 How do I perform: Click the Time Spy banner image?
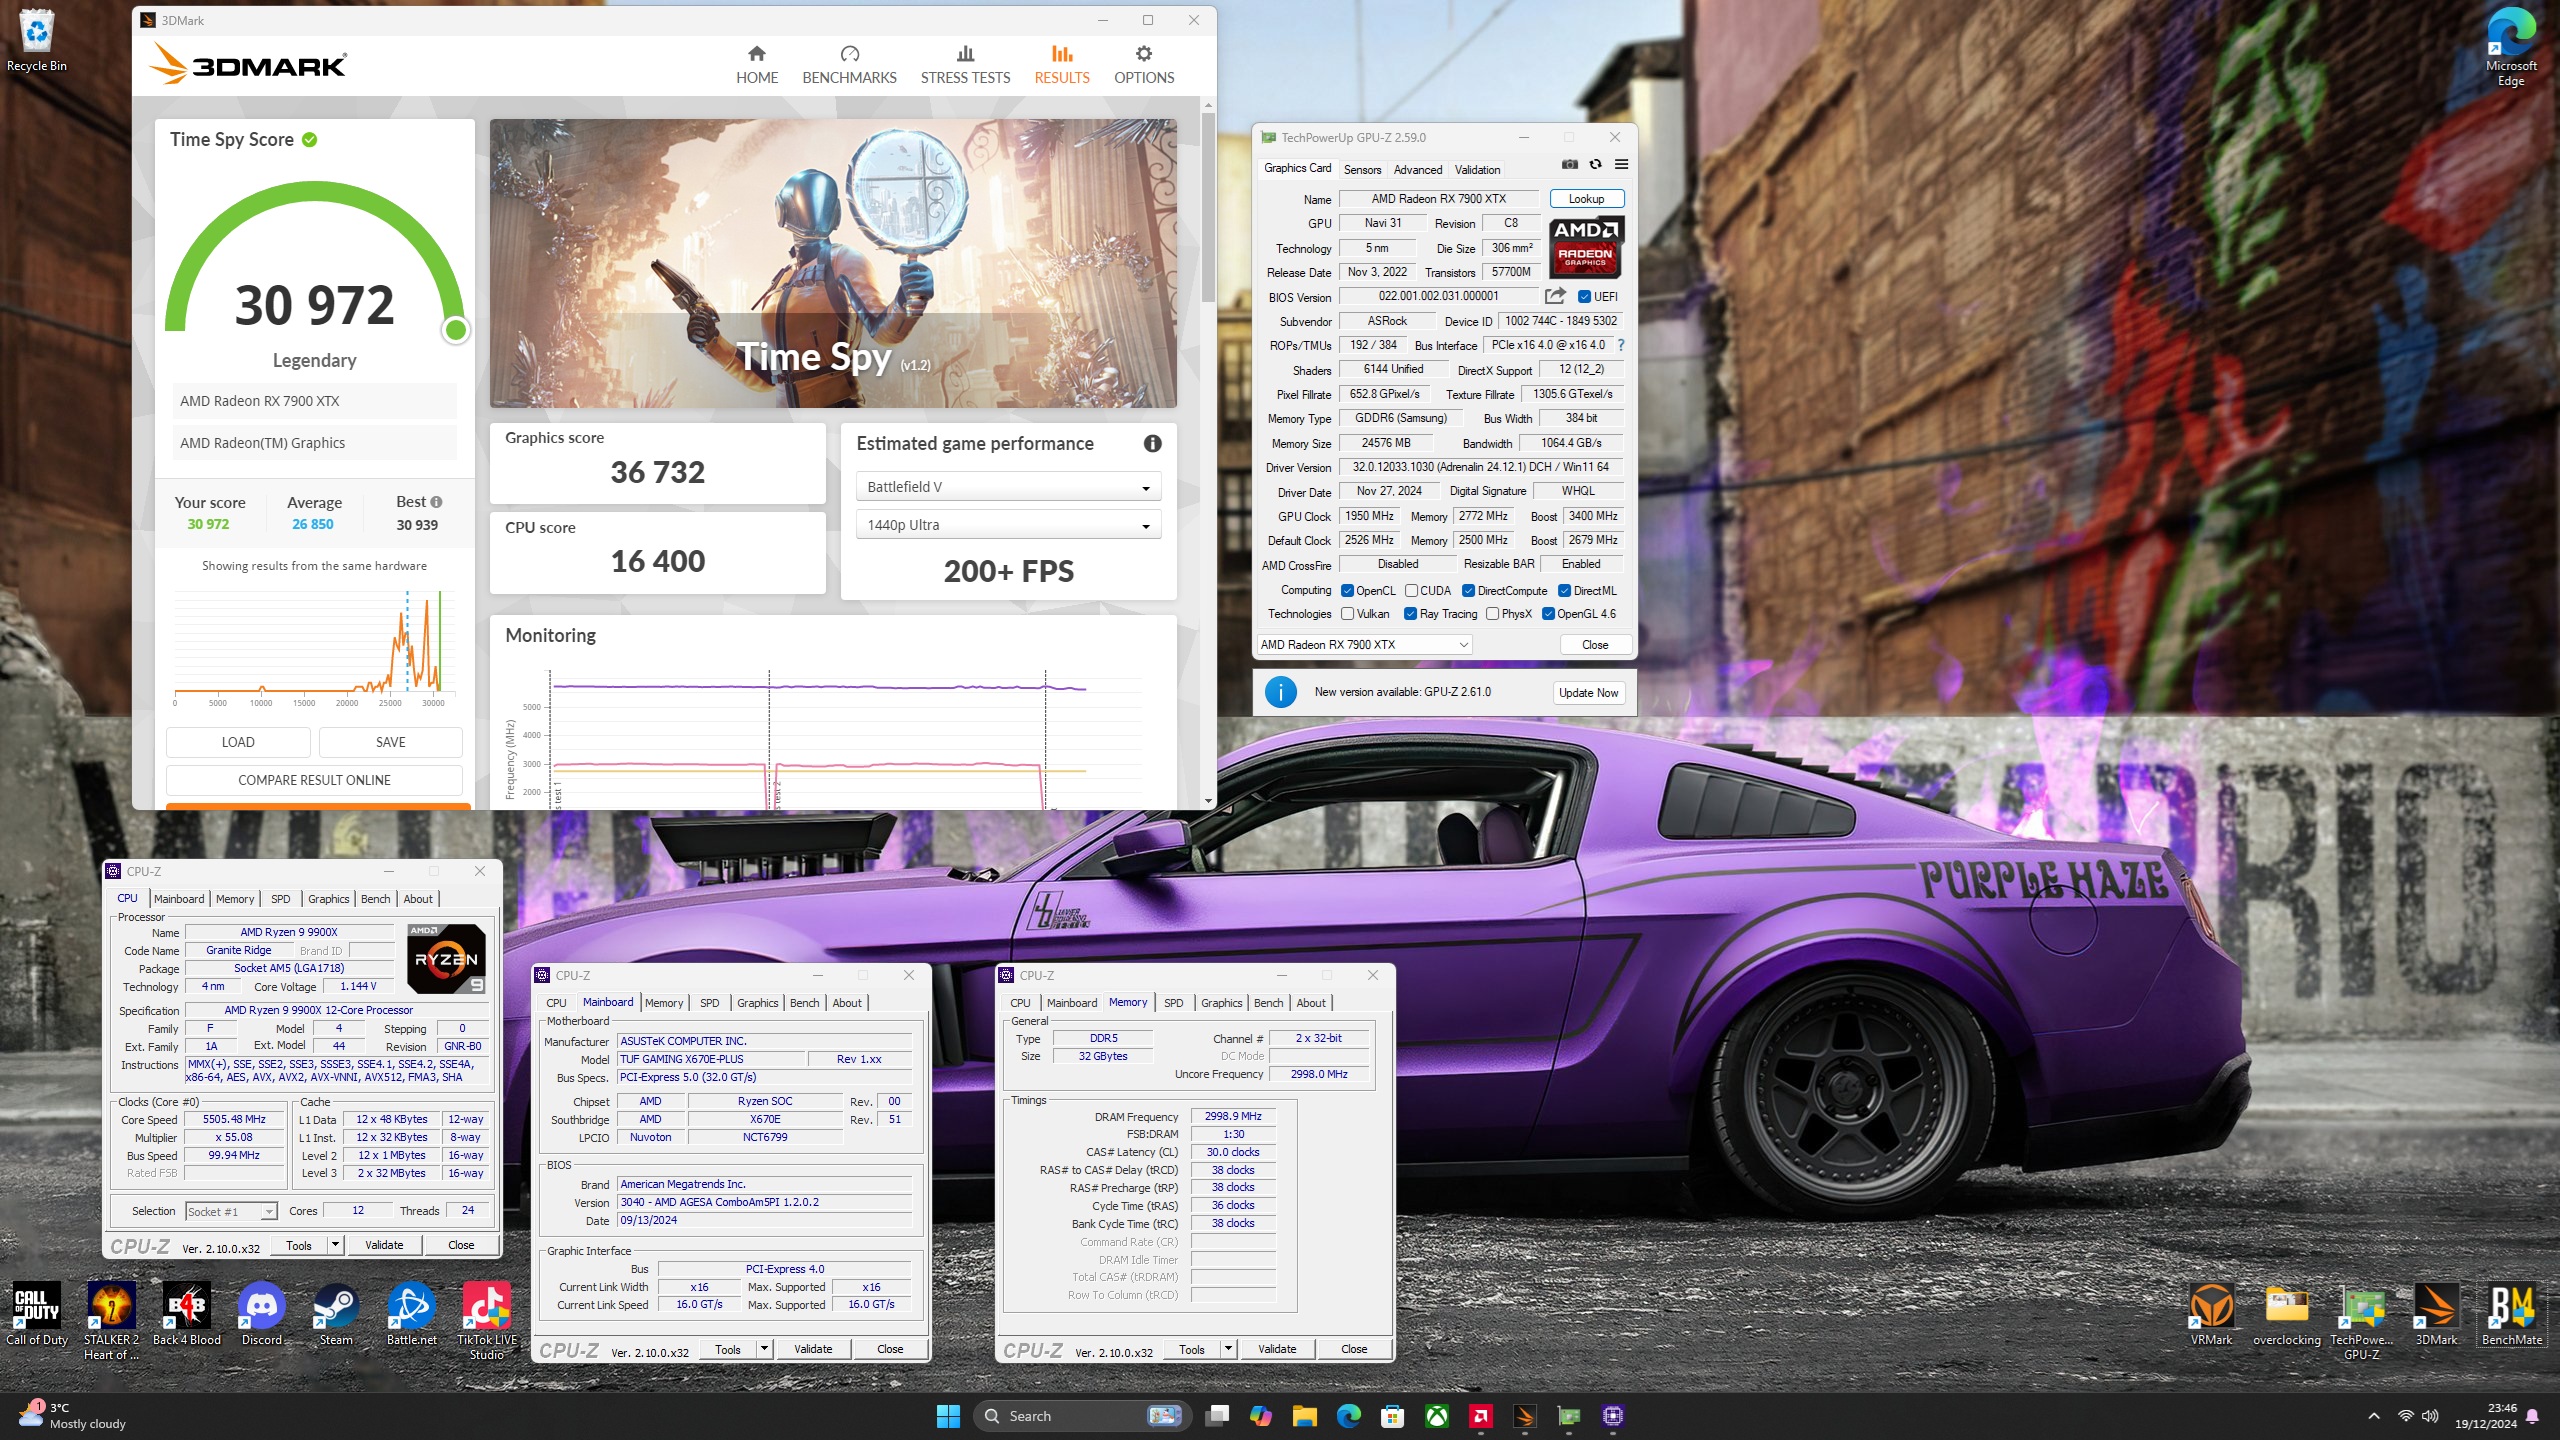coord(833,263)
